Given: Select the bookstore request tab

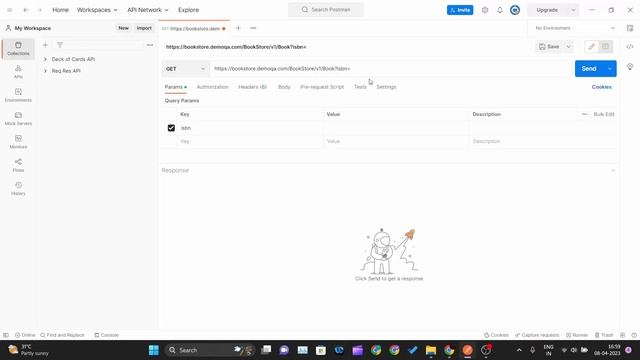Looking at the screenshot, I should coord(193,29).
